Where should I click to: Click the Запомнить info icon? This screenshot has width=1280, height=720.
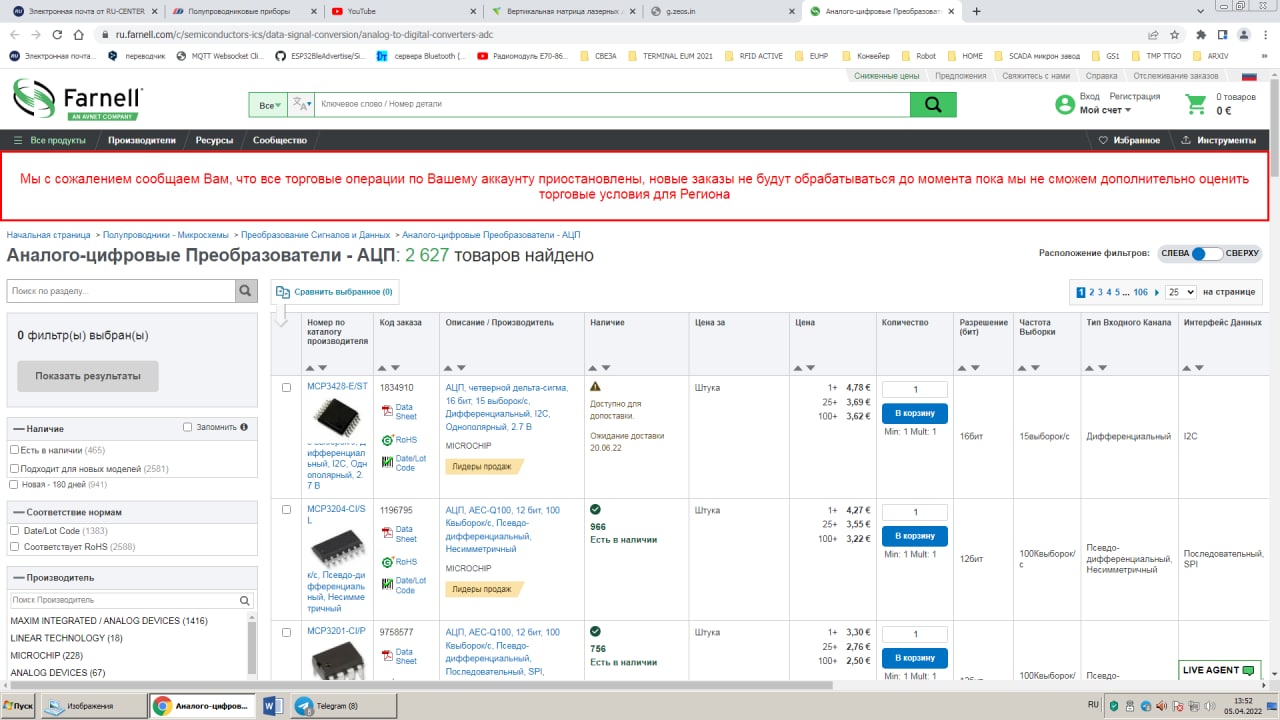[x=244, y=427]
